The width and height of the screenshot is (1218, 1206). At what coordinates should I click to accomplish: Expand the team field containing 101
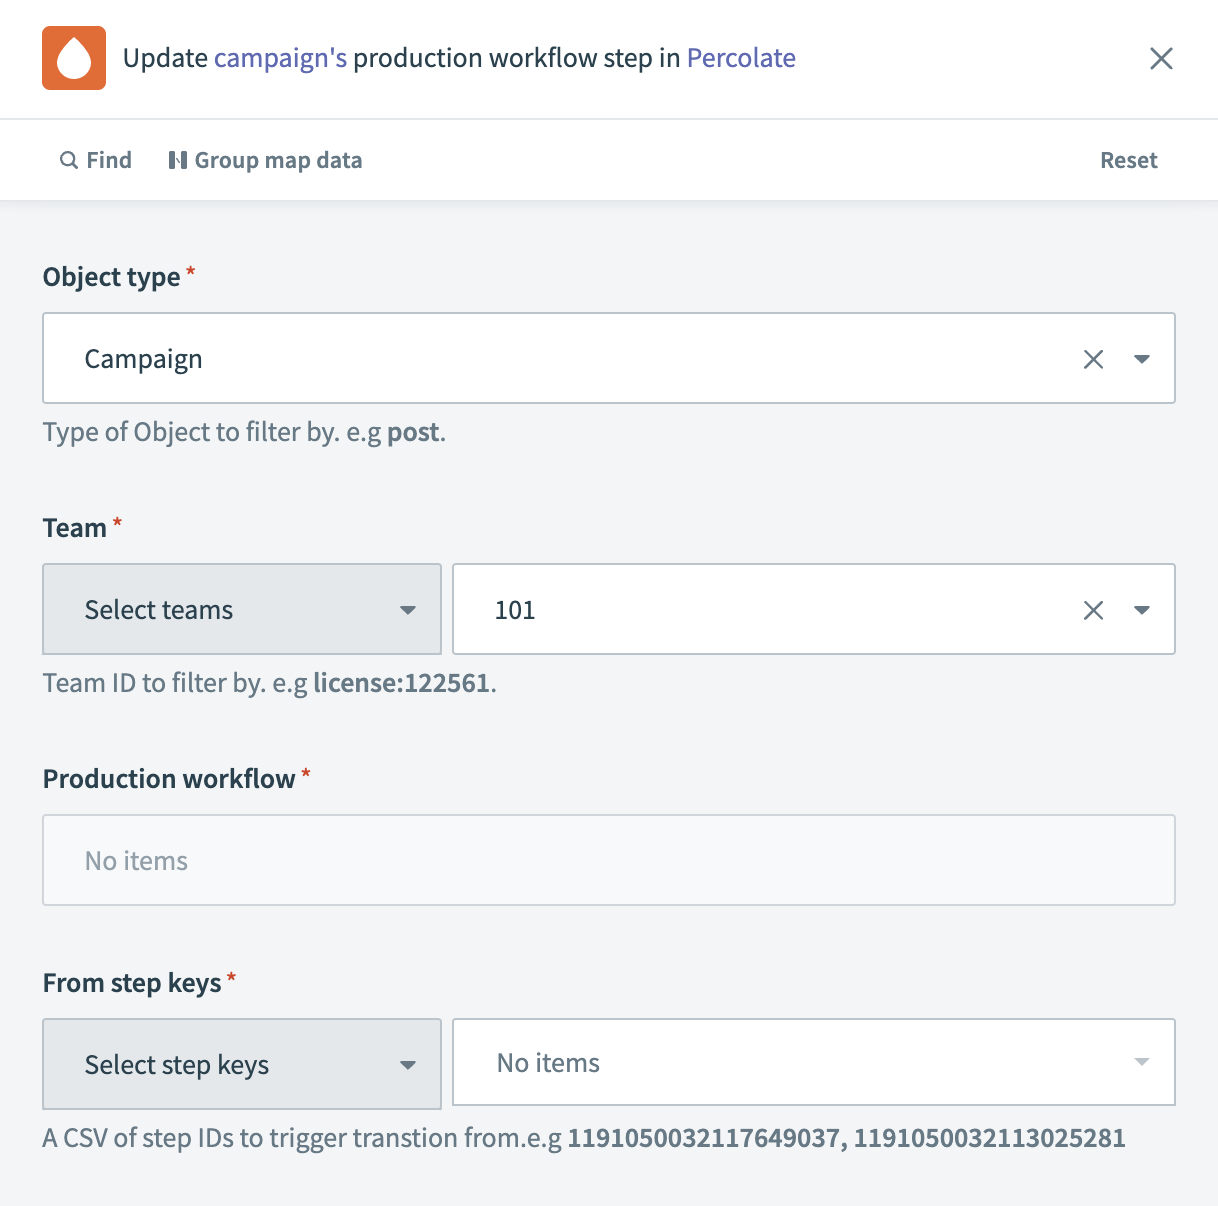click(x=1141, y=609)
